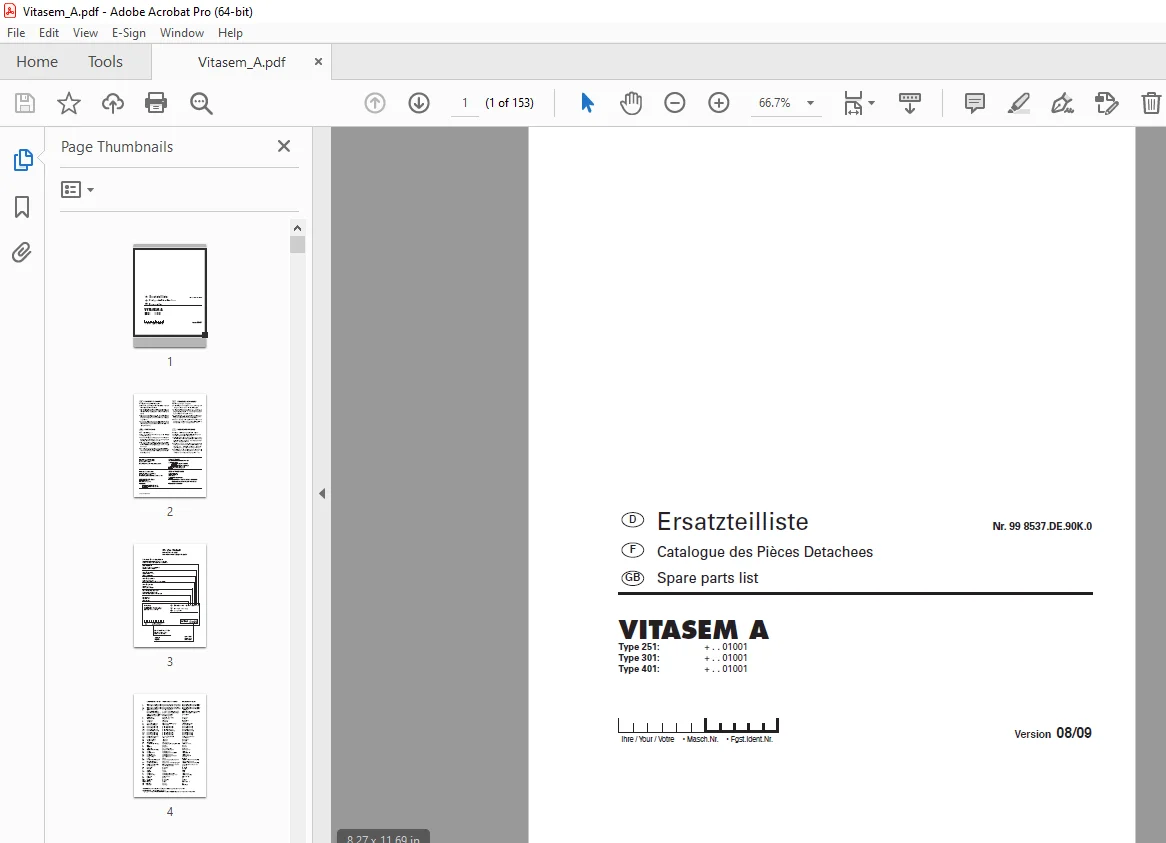This screenshot has width=1166, height=843.
Task: Select page 3 thumbnail
Action: point(170,595)
